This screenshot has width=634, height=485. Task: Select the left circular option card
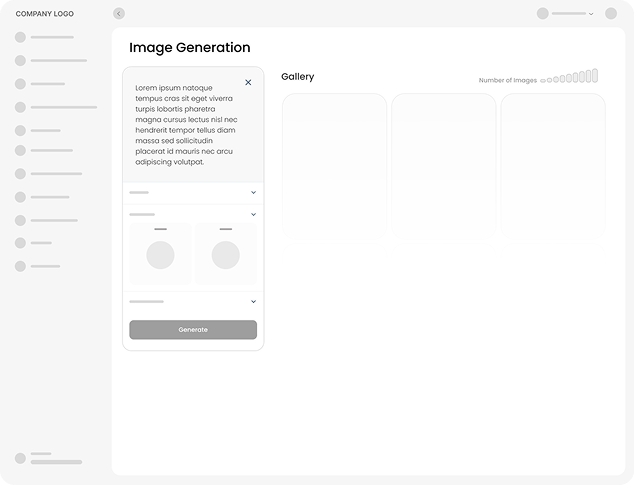click(x=161, y=252)
